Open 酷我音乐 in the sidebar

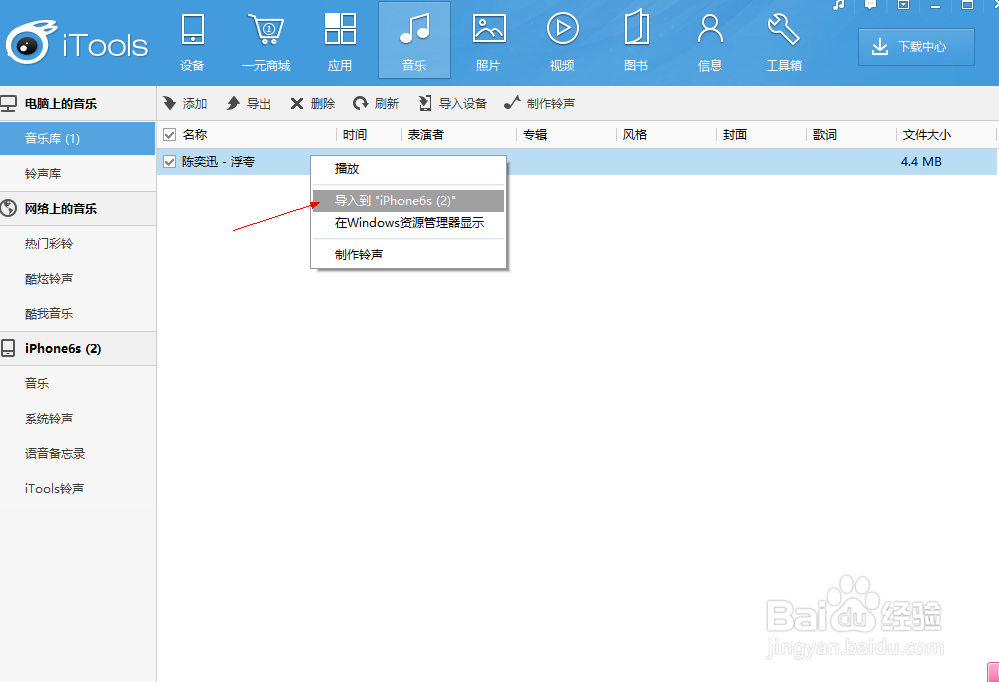[78, 314]
